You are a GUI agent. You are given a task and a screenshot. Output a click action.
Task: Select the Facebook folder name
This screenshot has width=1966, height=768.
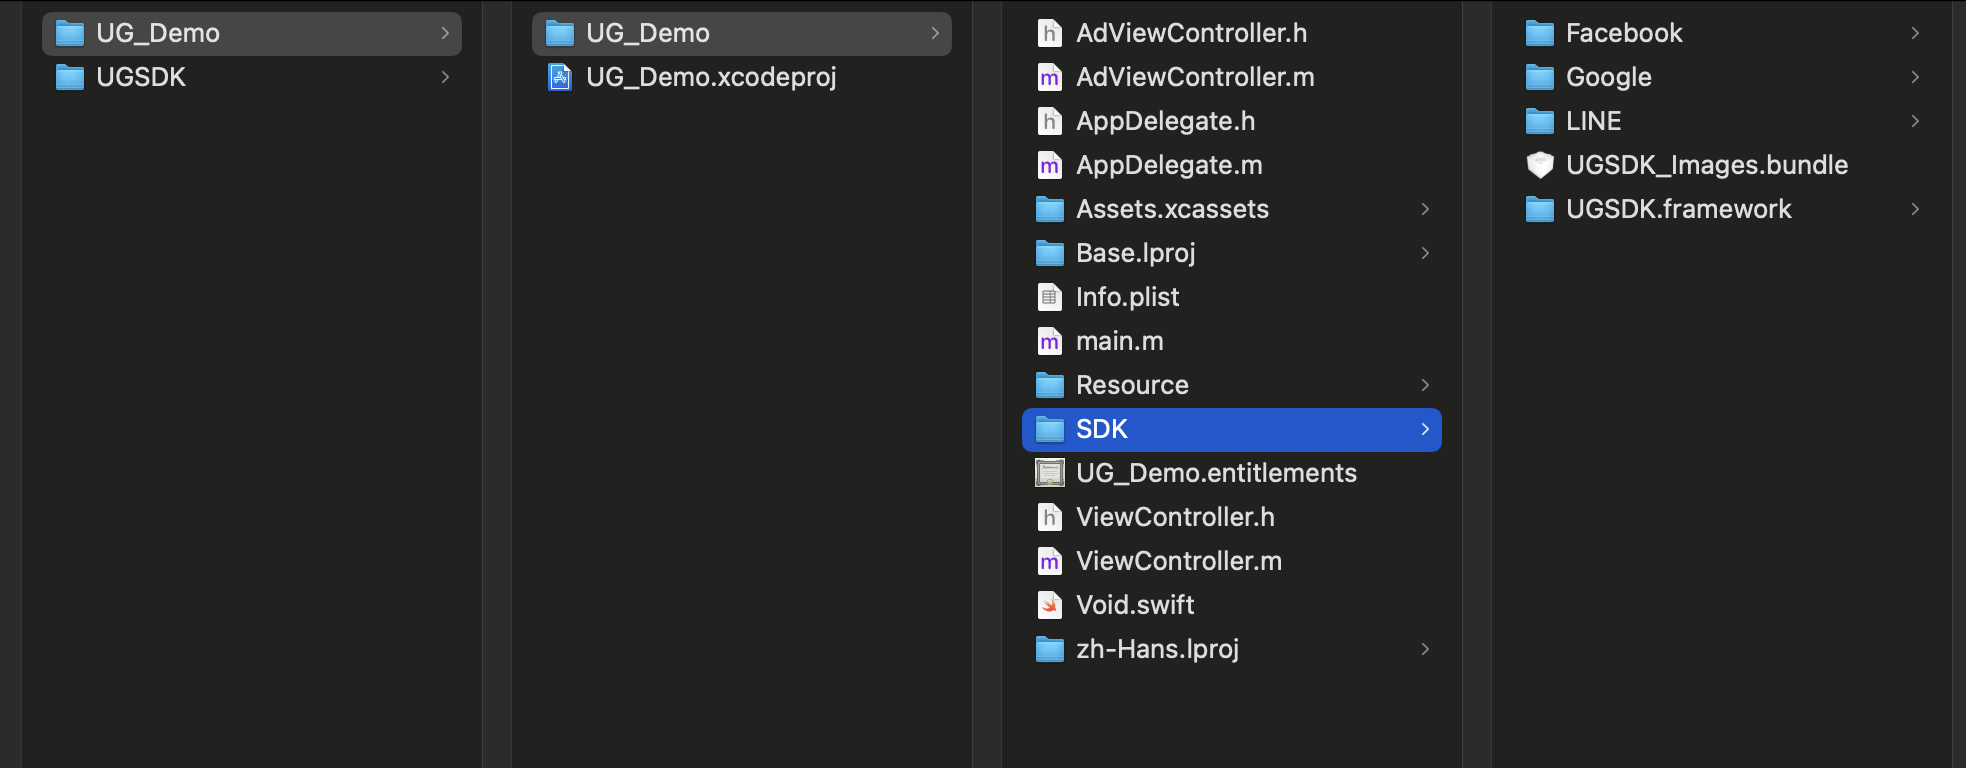click(1624, 33)
